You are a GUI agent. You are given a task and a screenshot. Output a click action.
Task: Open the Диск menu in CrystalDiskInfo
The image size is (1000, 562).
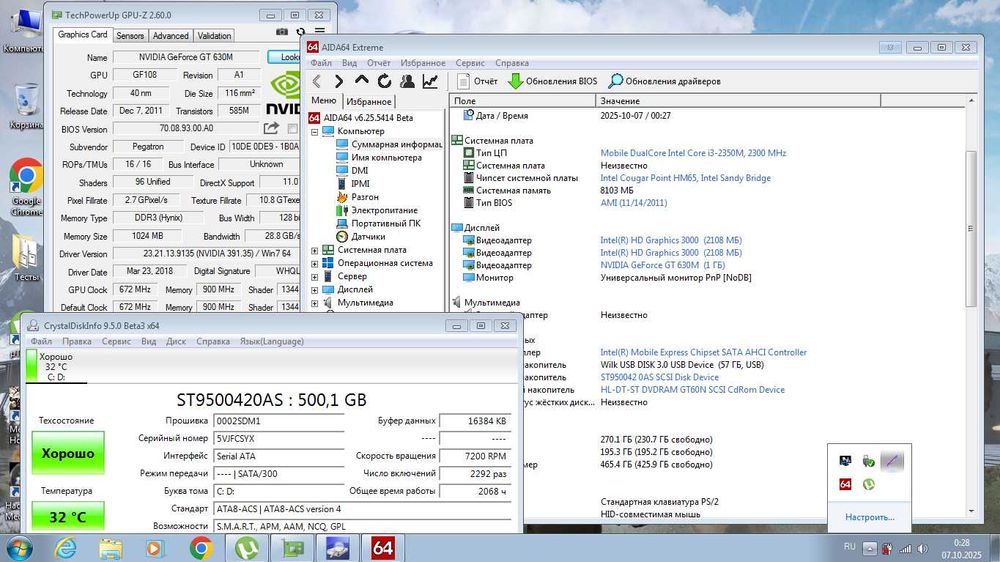tap(176, 341)
